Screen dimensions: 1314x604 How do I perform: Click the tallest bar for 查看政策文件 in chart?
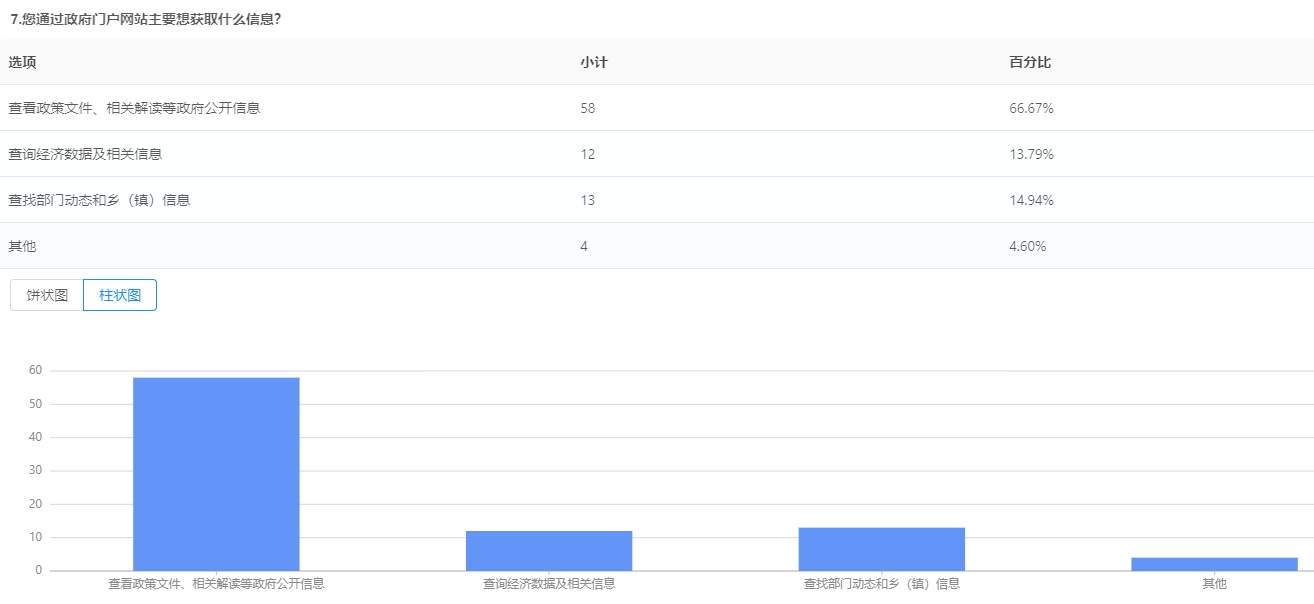tap(216, 474)
